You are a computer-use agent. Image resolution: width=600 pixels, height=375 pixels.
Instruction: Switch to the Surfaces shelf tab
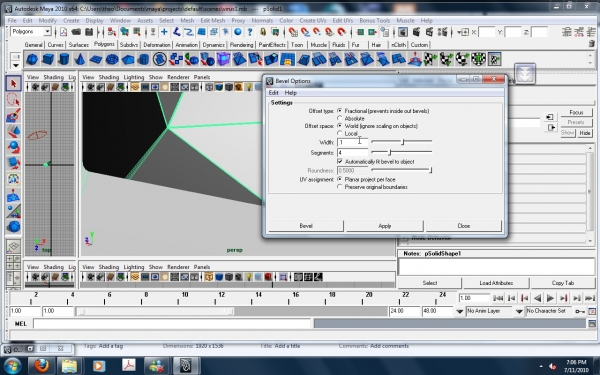pos(79,45)
